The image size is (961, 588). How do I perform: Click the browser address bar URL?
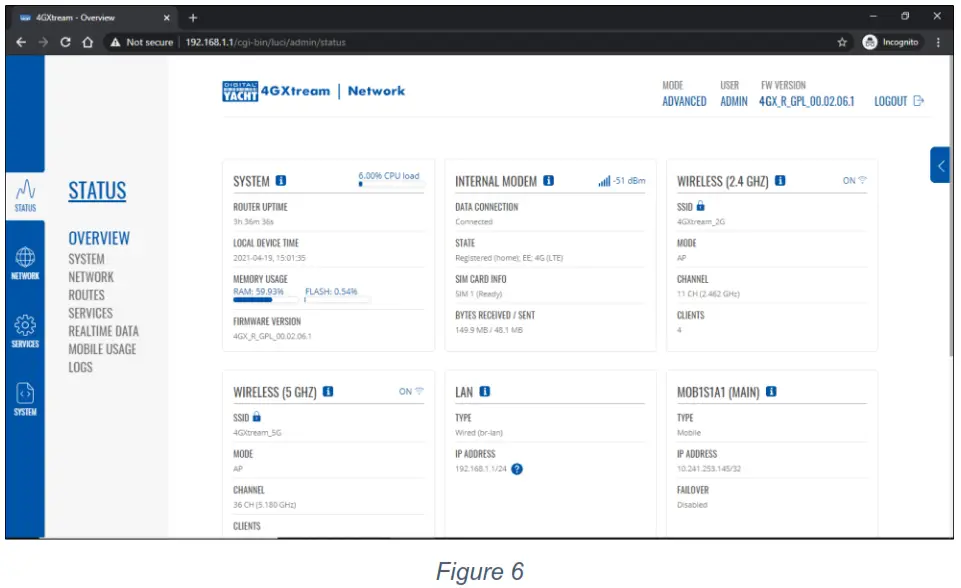[x=265, y=42]
